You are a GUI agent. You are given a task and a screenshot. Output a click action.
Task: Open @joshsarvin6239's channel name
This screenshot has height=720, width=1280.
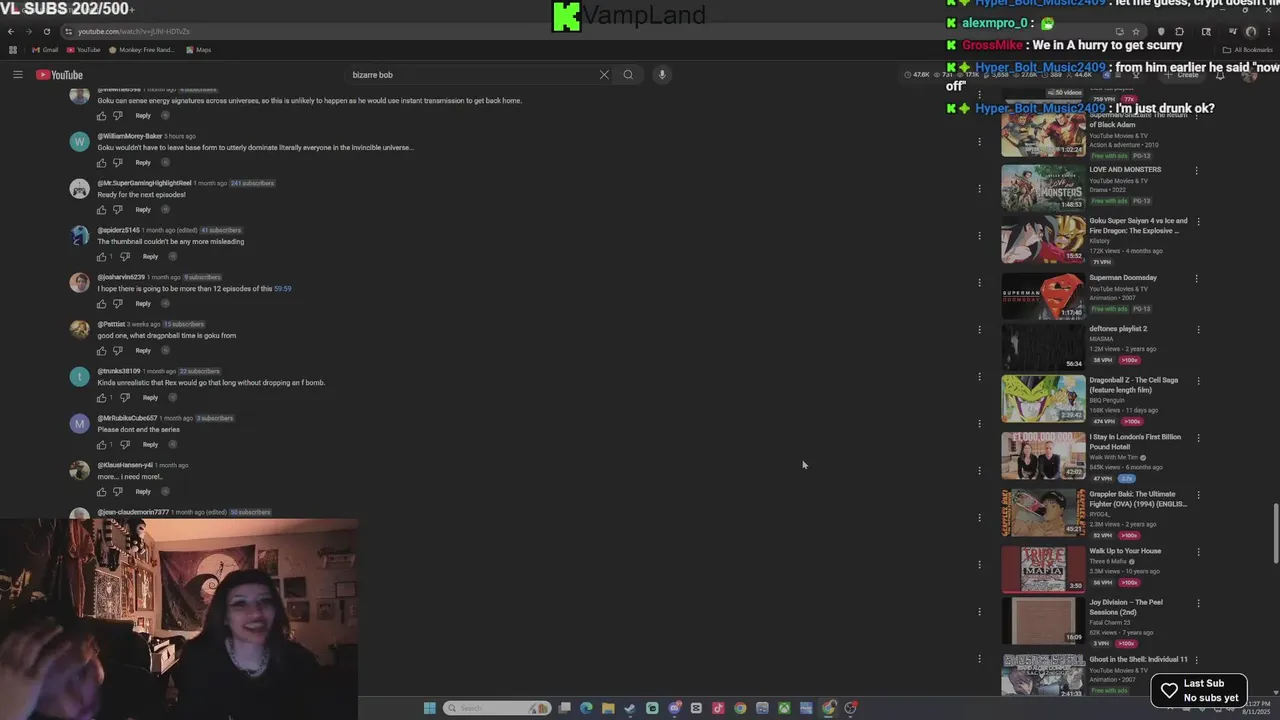121,277
